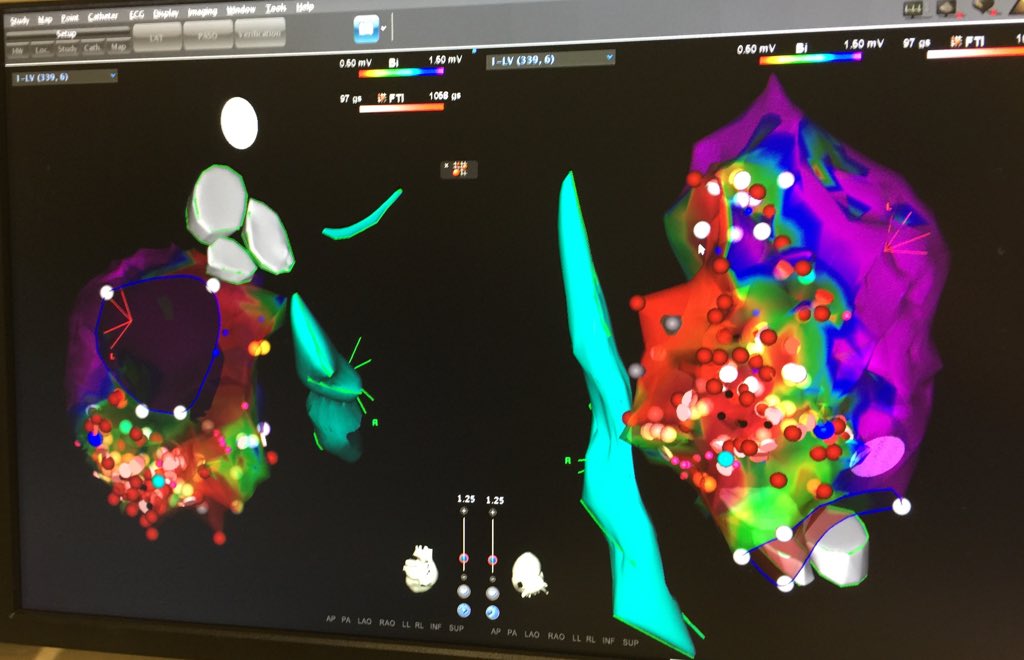1024x660 pixels.
Task: Select RAO view in right viewer
Action: (x=556, y=636)
